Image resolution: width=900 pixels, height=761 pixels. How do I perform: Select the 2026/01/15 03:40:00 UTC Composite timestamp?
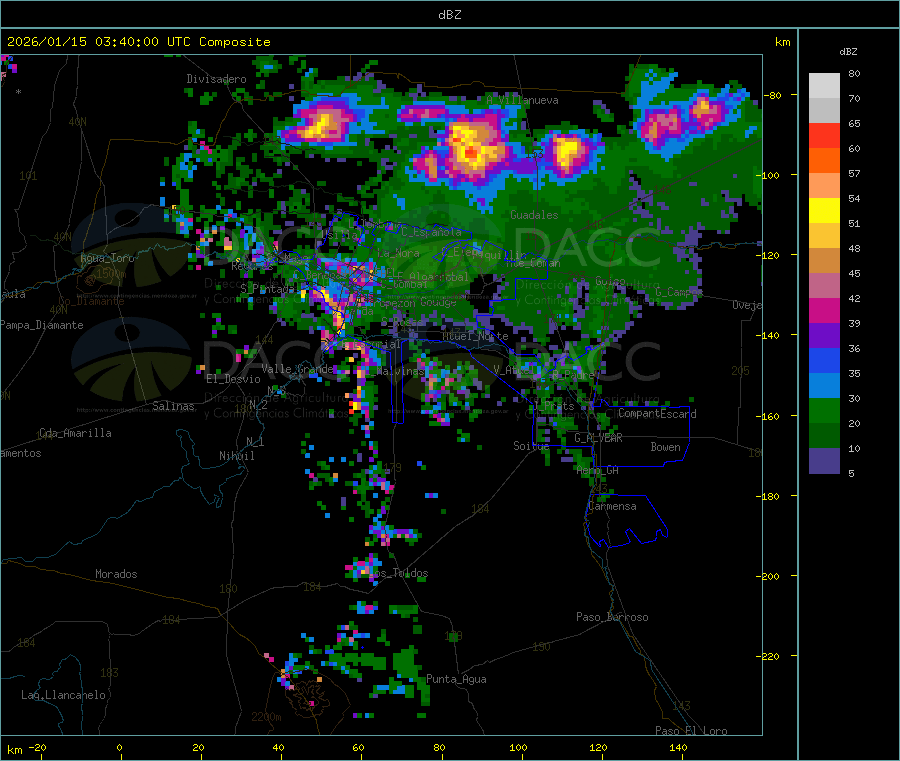pos(138,42)
